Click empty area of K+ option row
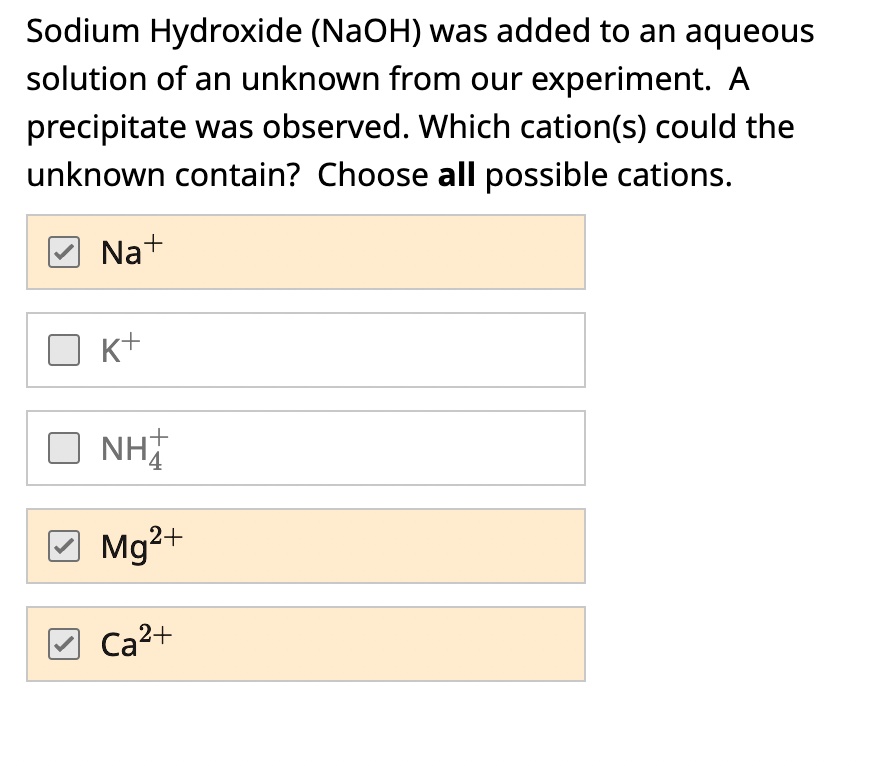Screen dimensions: 878x766 tap(400, 350)
